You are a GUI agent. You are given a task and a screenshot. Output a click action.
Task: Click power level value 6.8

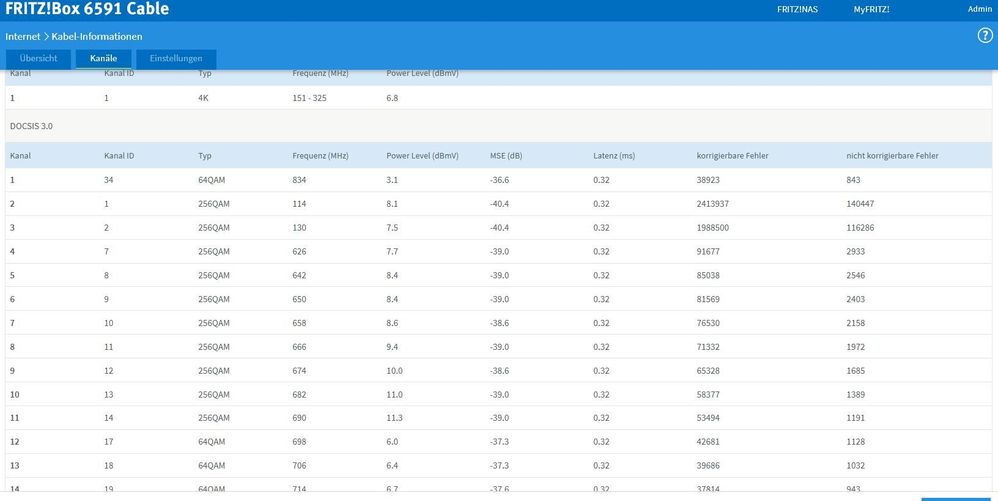pyautogui.click(x=392, y=98)
